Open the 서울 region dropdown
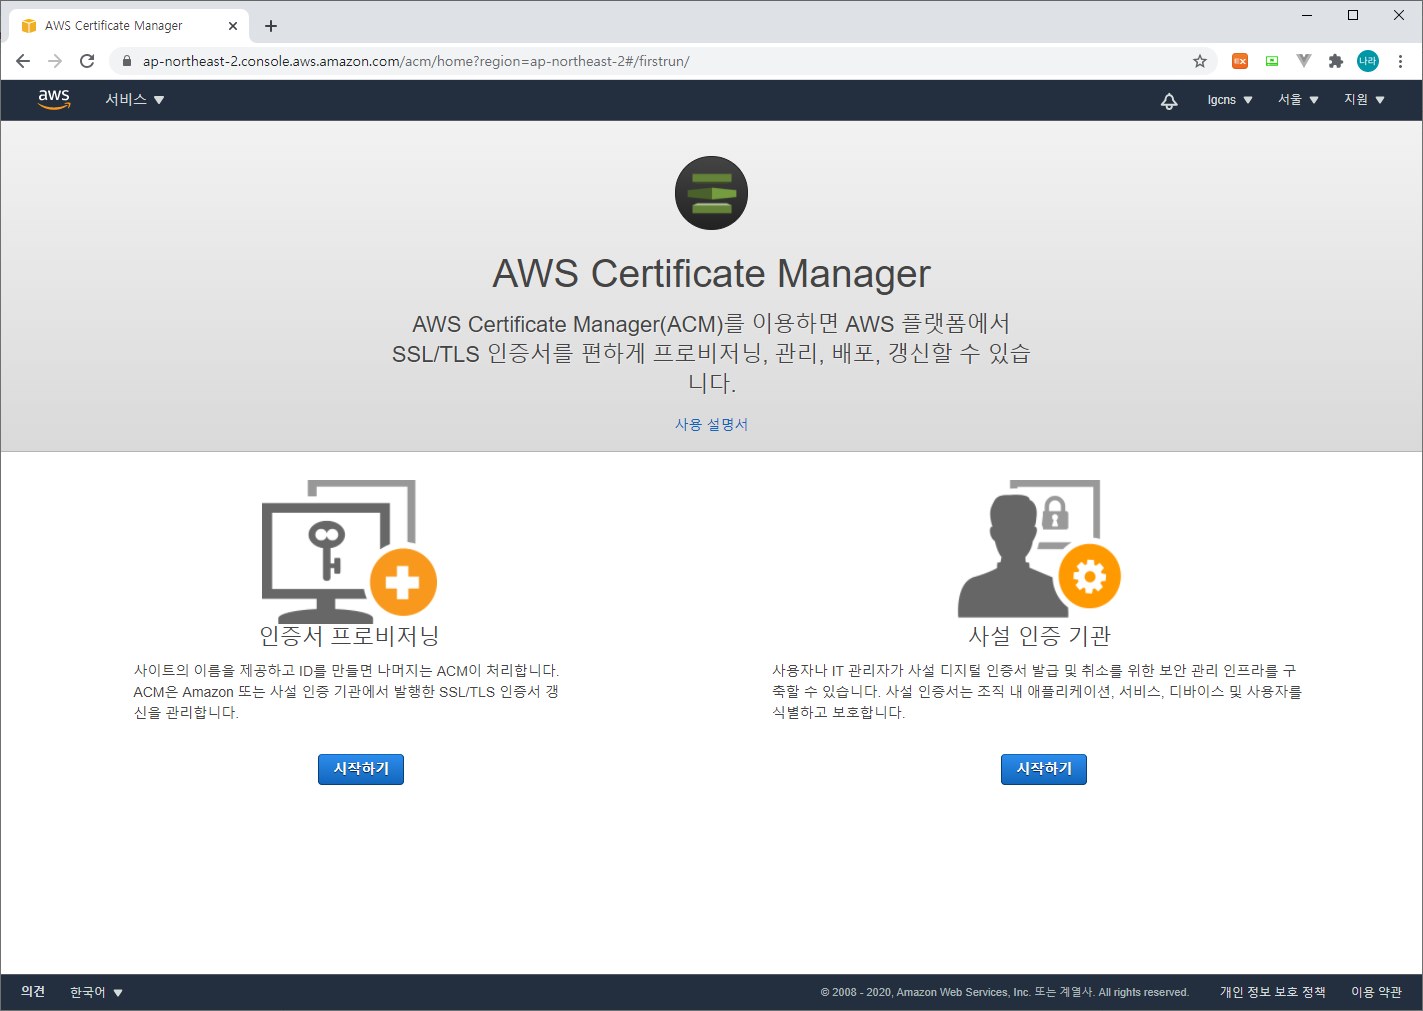The width and height of the screenshot is (1423, 1011). pos(1298,100)
